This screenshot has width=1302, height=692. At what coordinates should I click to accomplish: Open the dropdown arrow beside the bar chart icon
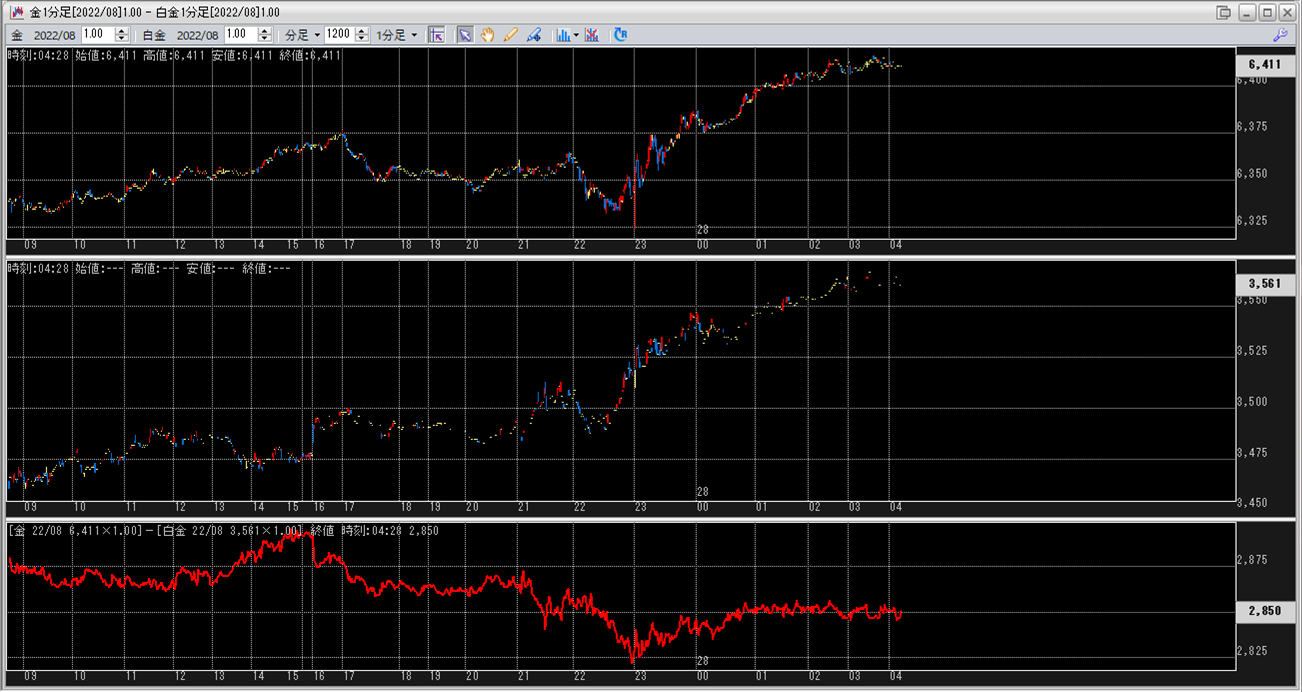[576, 34]
